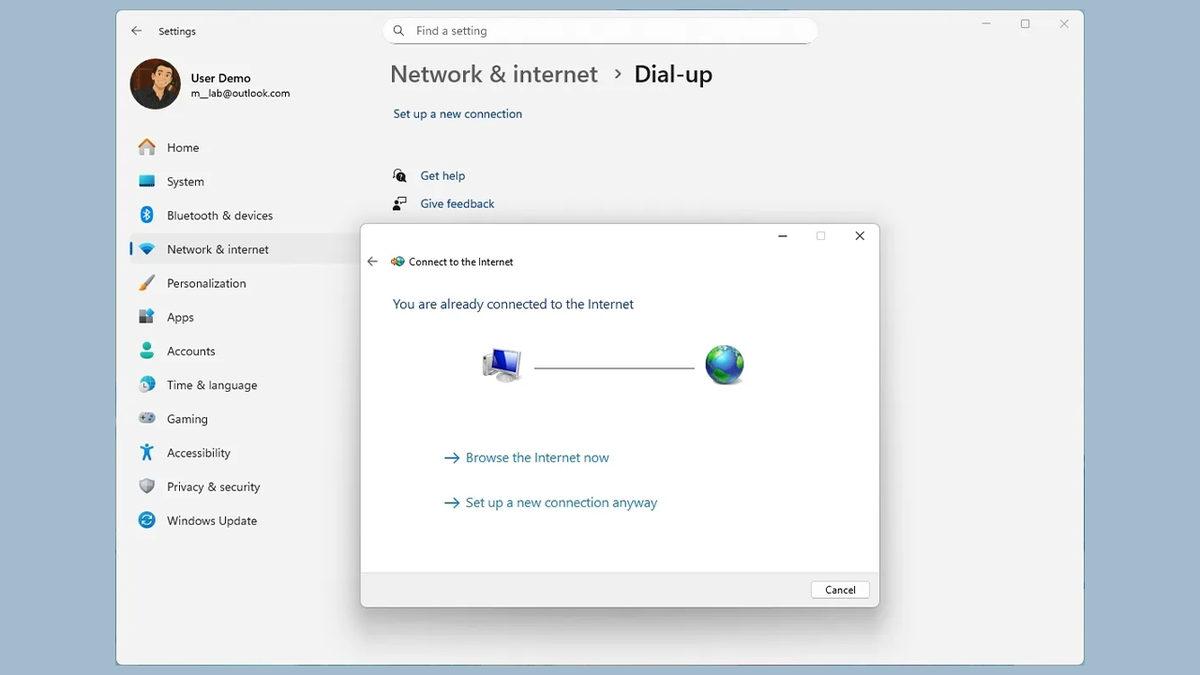
Task: Select the Personalization paintbrush icon
Action: 147,283
